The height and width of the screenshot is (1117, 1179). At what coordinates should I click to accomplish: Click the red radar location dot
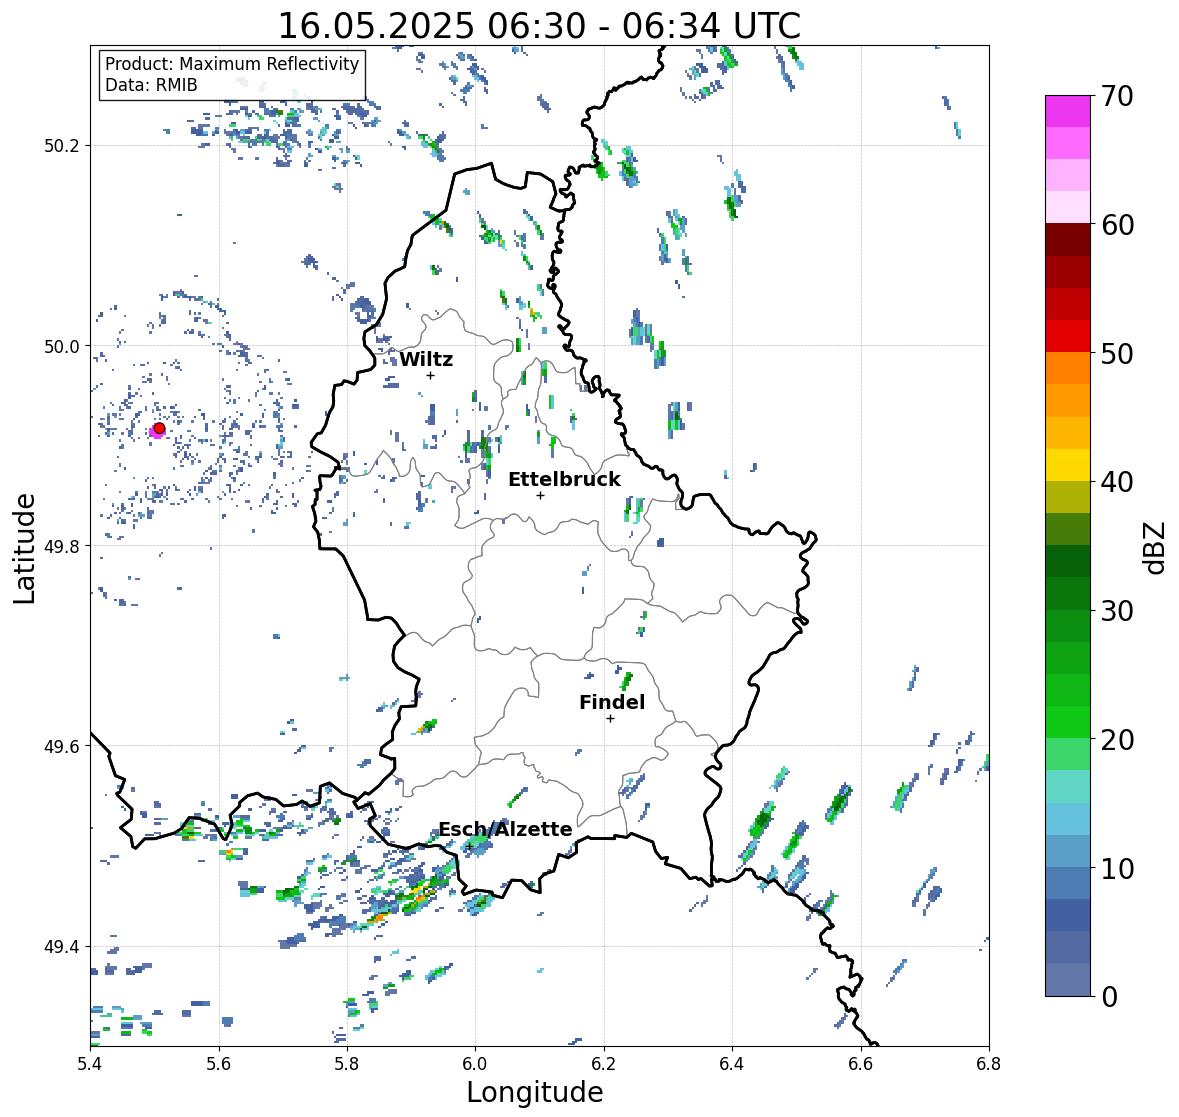(x=159, y=428)
